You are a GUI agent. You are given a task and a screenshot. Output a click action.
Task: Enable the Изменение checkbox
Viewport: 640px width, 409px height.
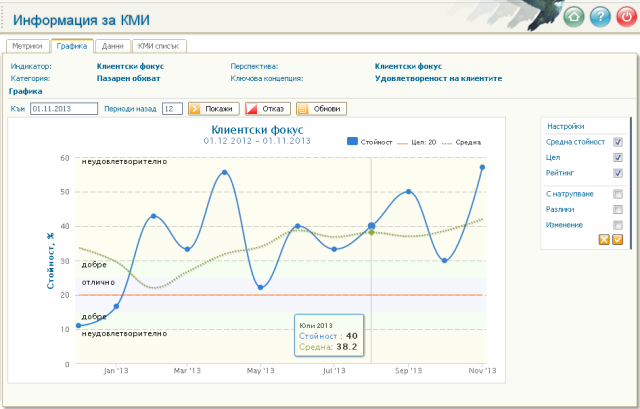click(618, 225)
